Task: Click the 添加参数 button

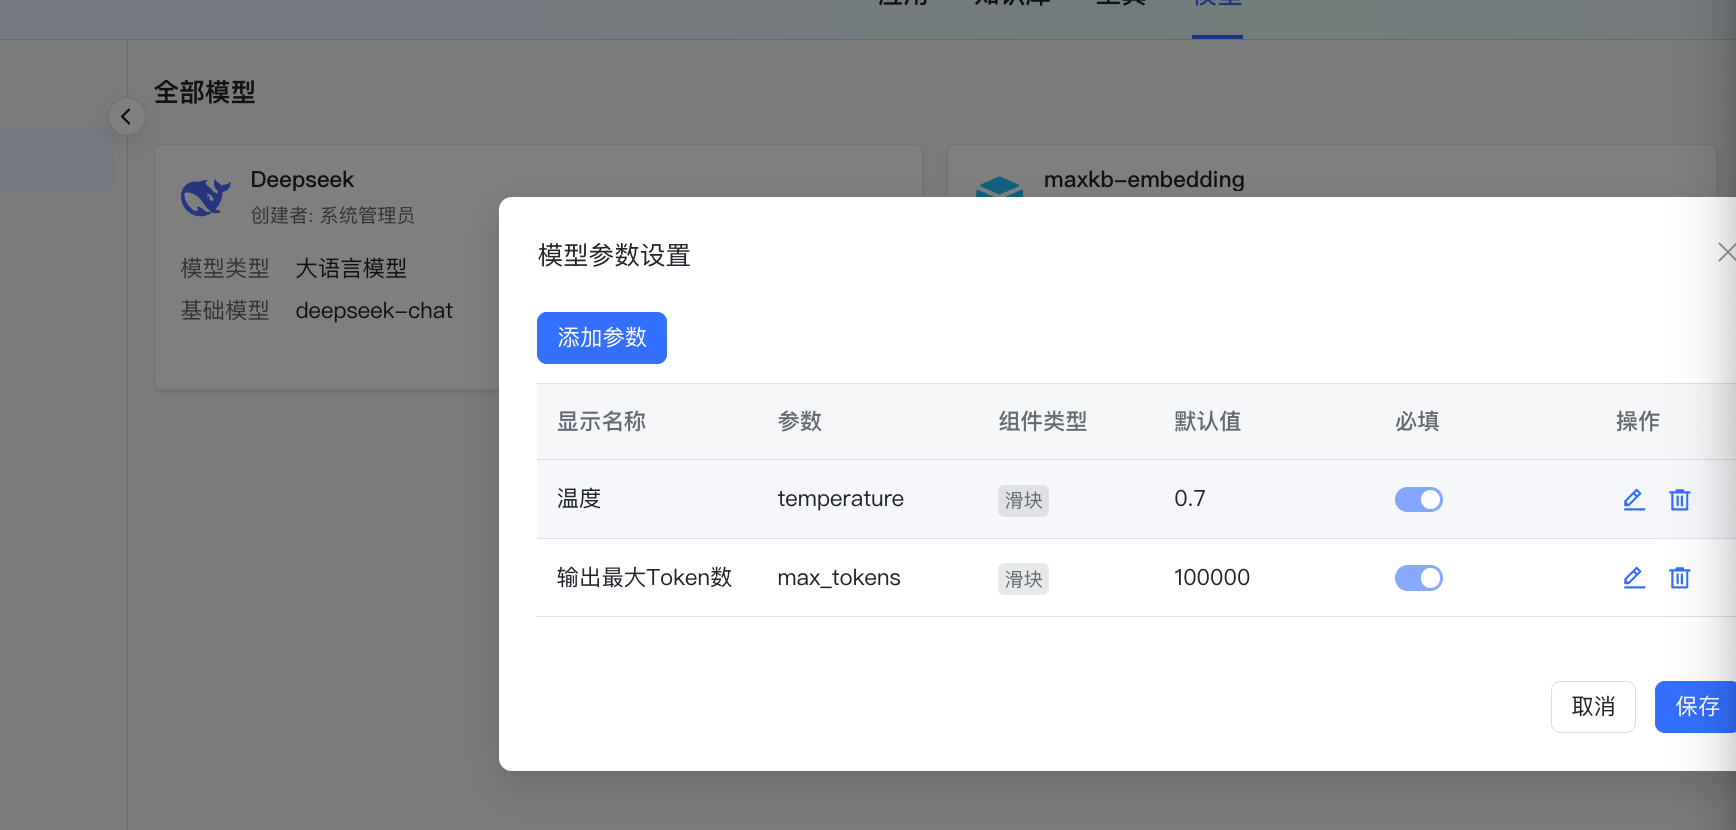Action: tap(601, 338)
